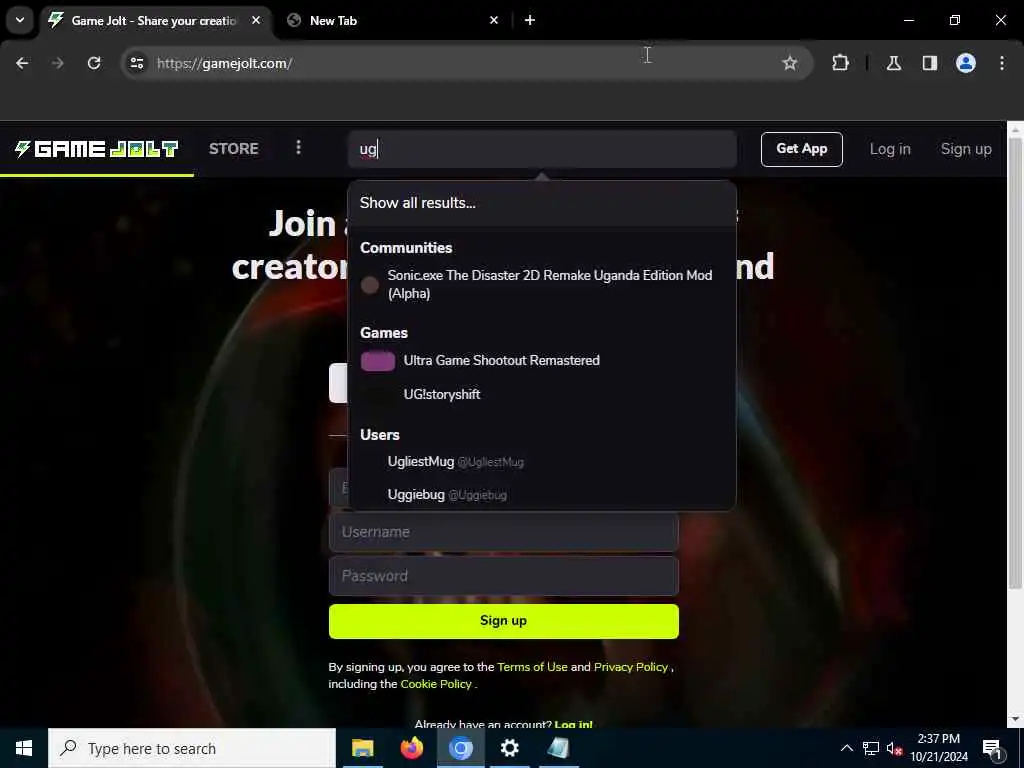Go back with the browser back arrow
Screen dimensions: 1024x768
tap(22, 63)
